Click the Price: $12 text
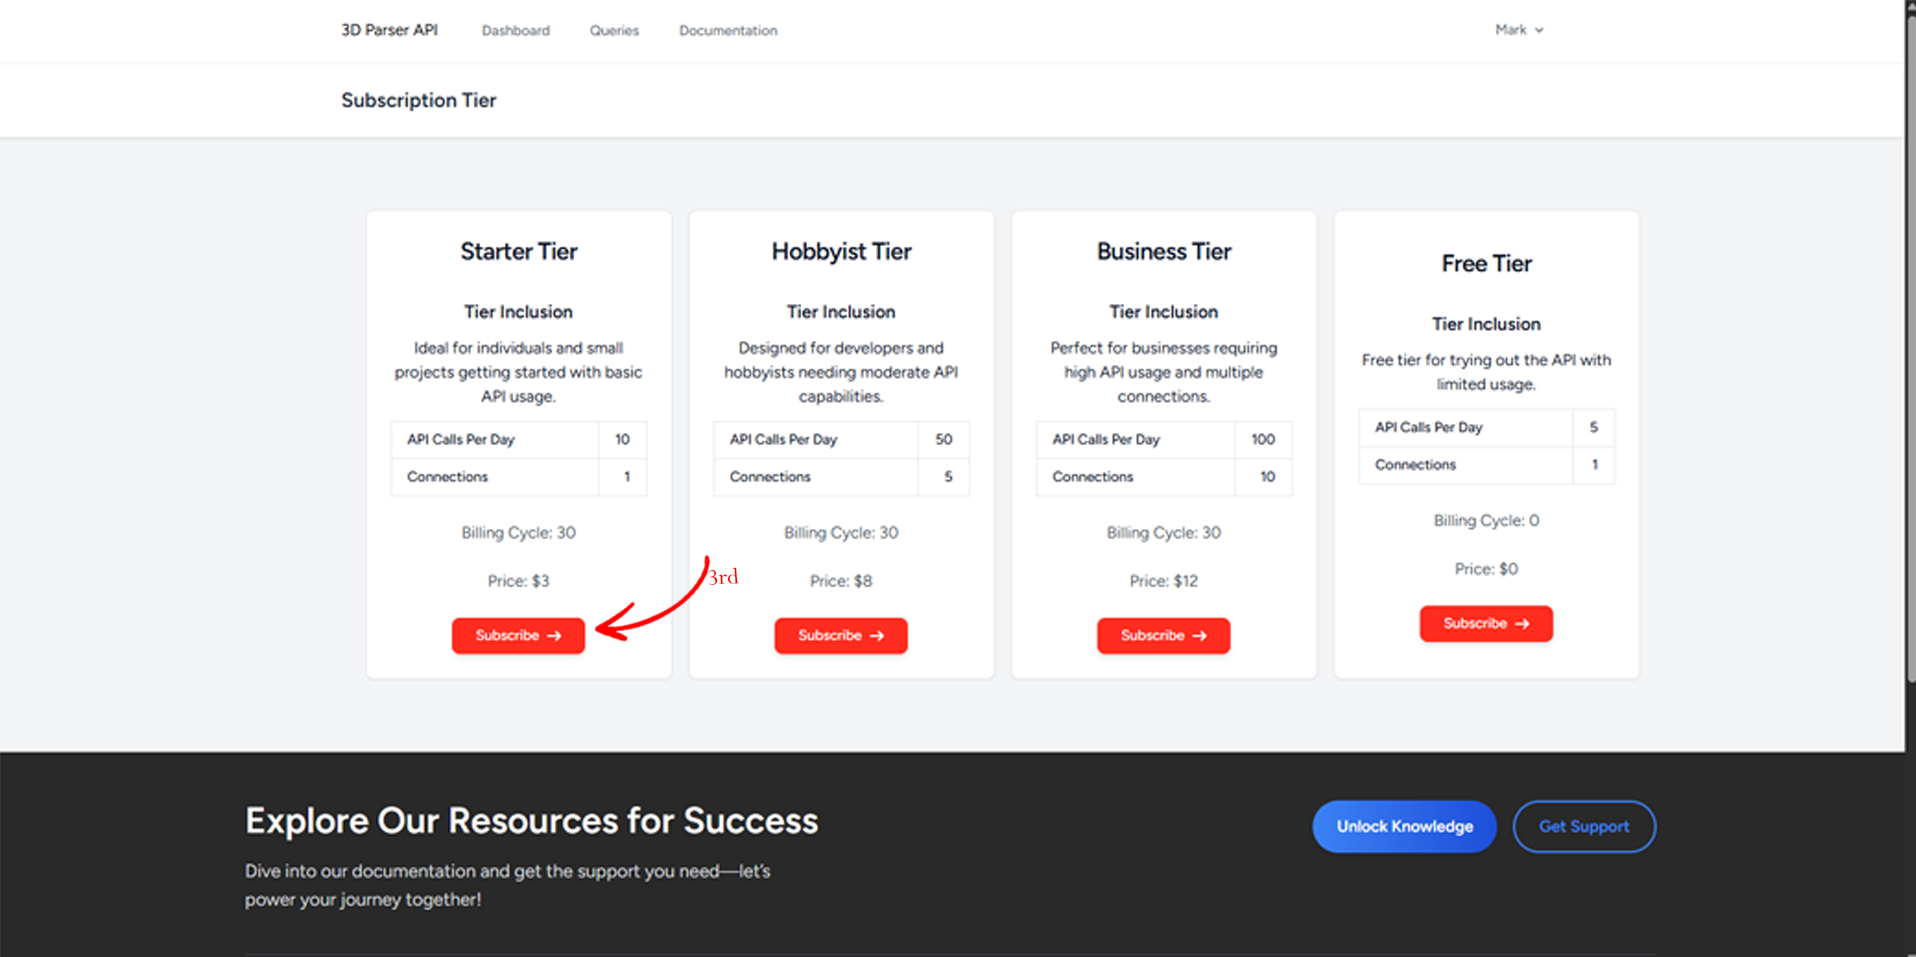This screenshot has width=1916, height=957. (x=1163, y=581)
